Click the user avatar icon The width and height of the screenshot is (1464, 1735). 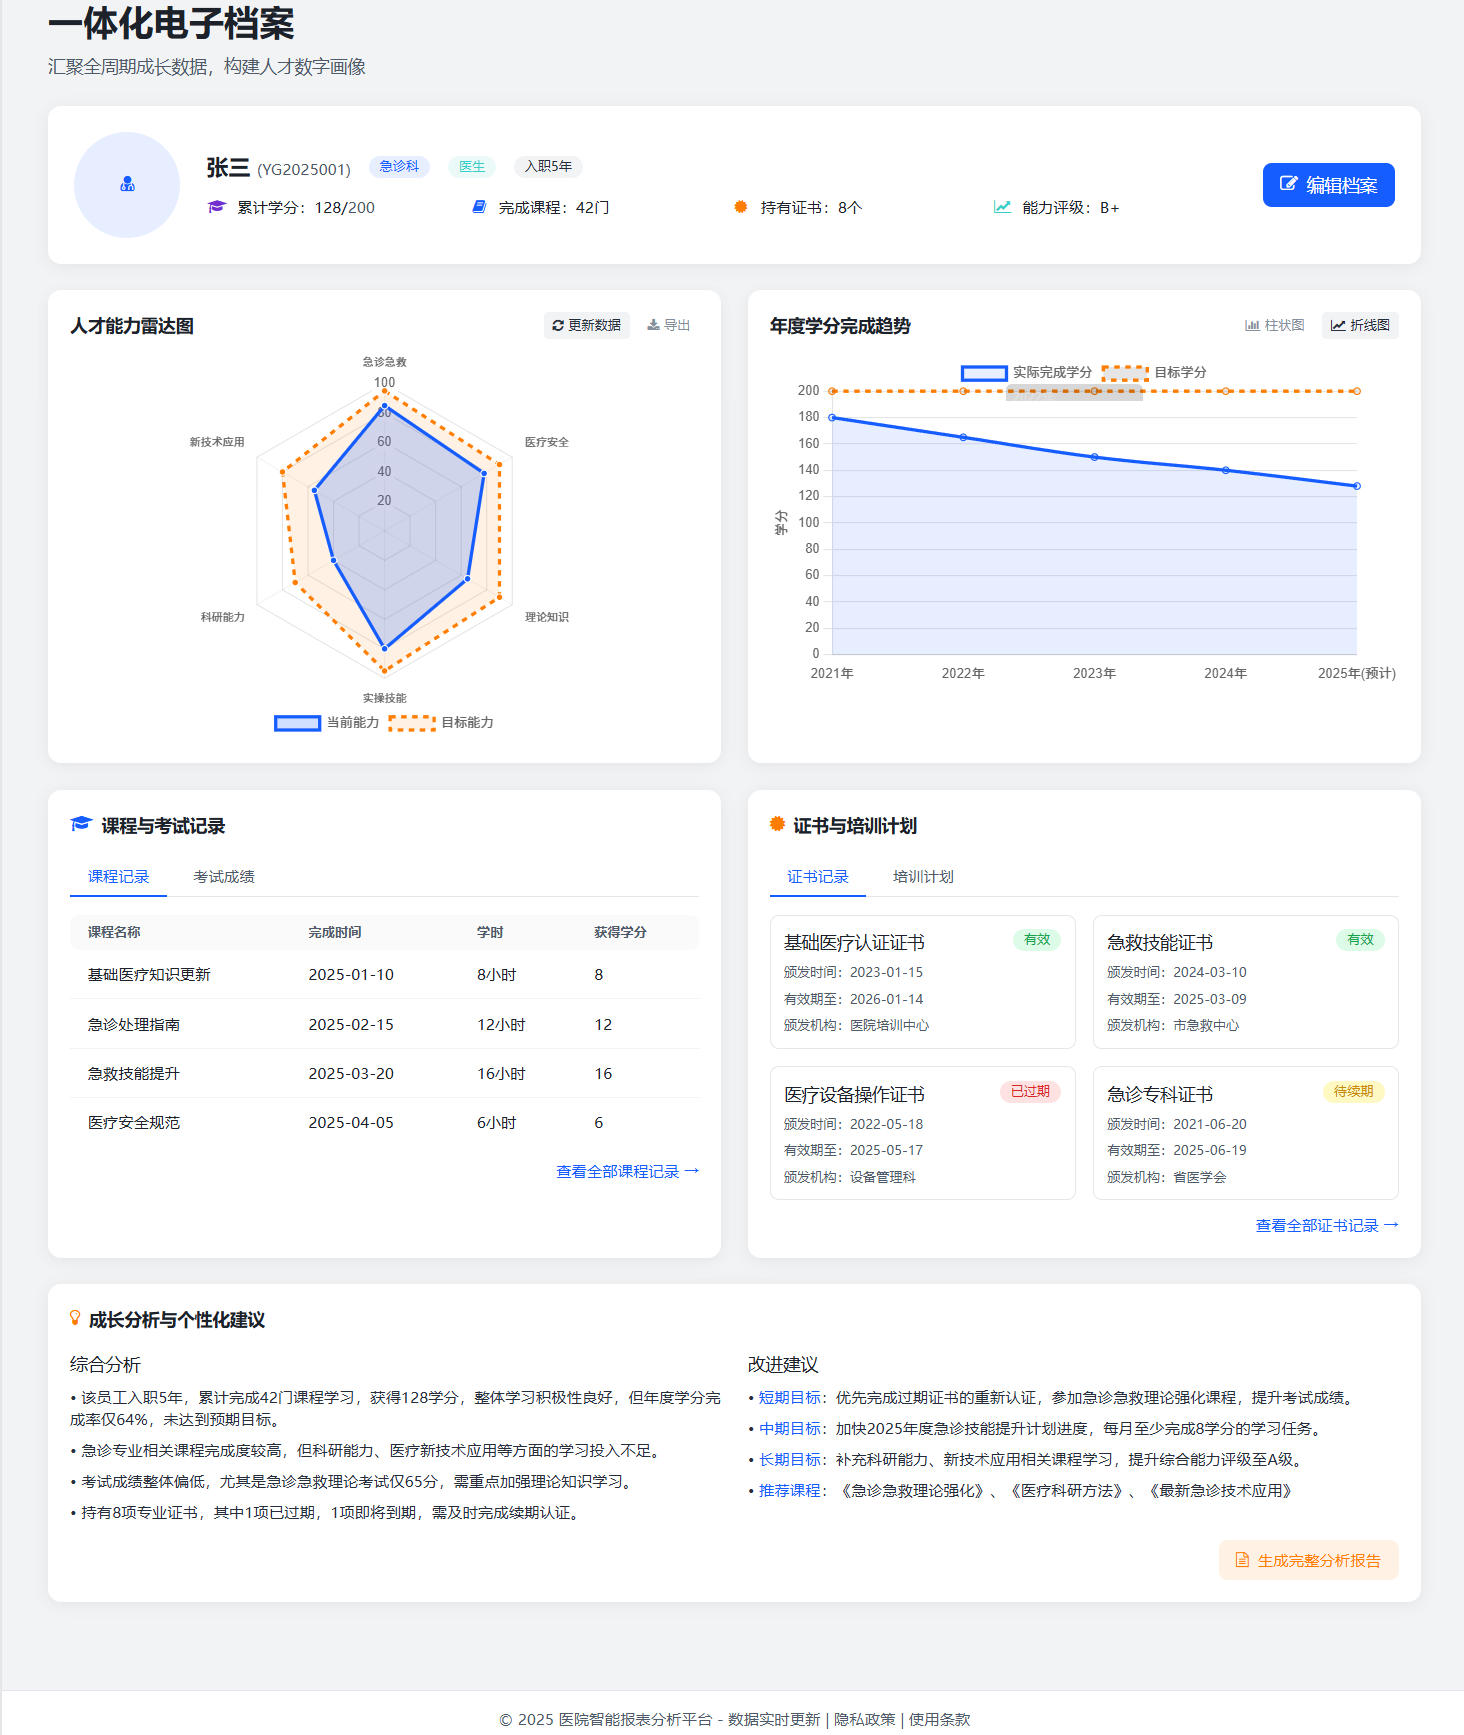[127, 185]
